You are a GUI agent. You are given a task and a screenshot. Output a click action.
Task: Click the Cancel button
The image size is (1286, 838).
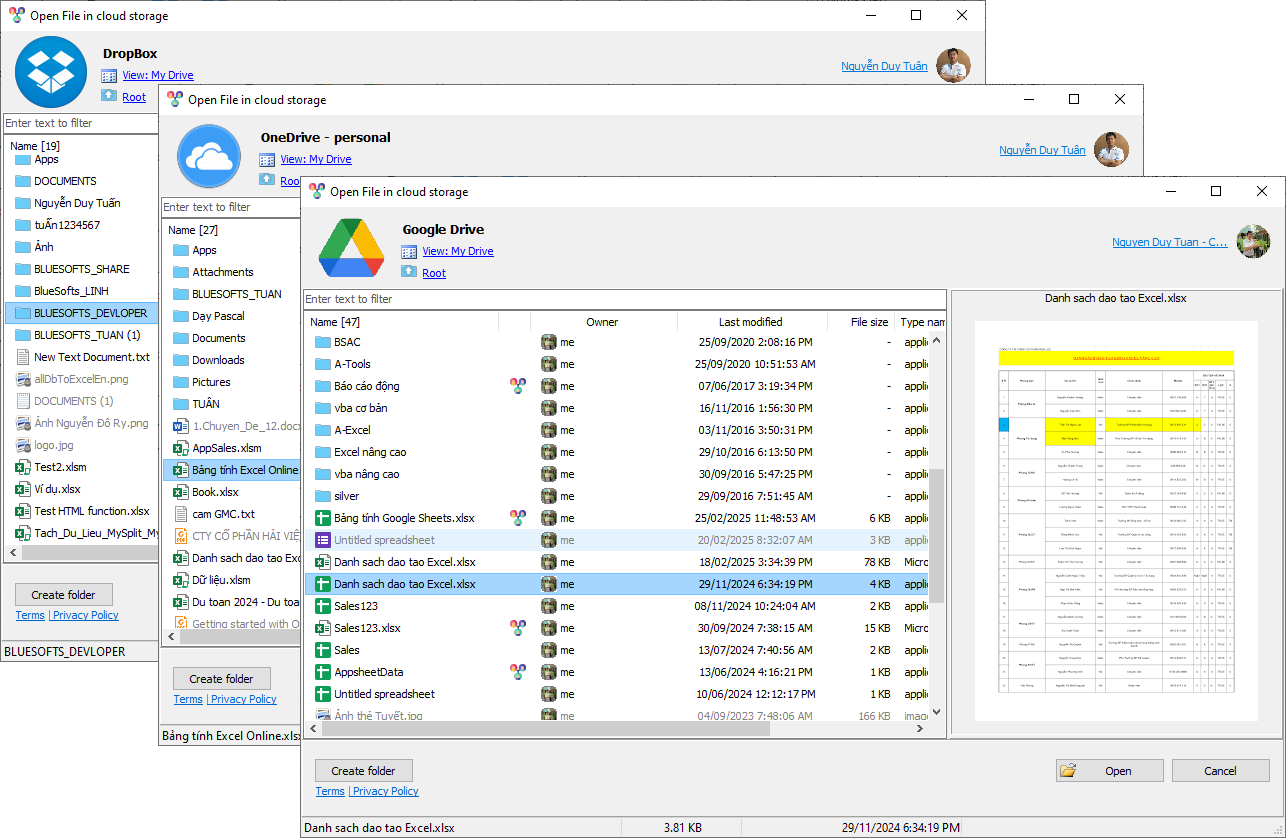[x=1221, y=771]
